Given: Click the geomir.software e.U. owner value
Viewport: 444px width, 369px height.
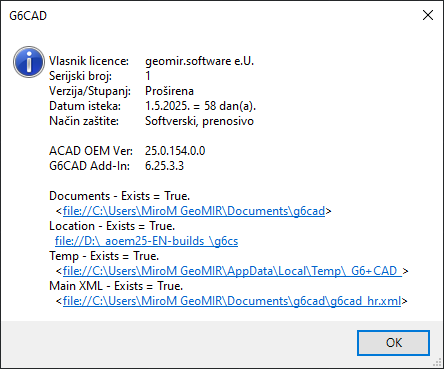Looking at the screenshot, I should pos(199,61).
